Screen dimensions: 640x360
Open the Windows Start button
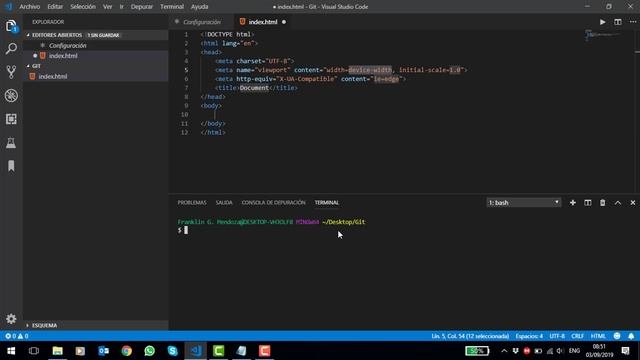tap(11, 351)
